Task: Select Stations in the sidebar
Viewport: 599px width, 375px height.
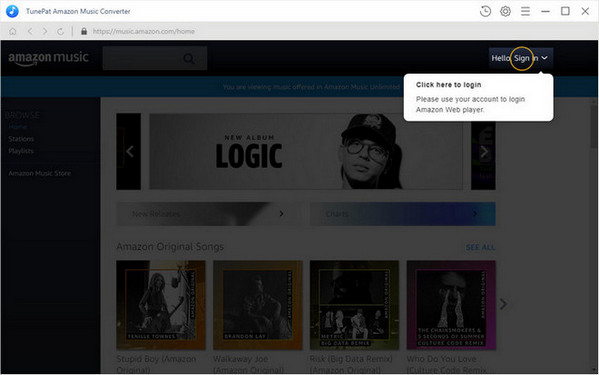Action: click(21, 139)
